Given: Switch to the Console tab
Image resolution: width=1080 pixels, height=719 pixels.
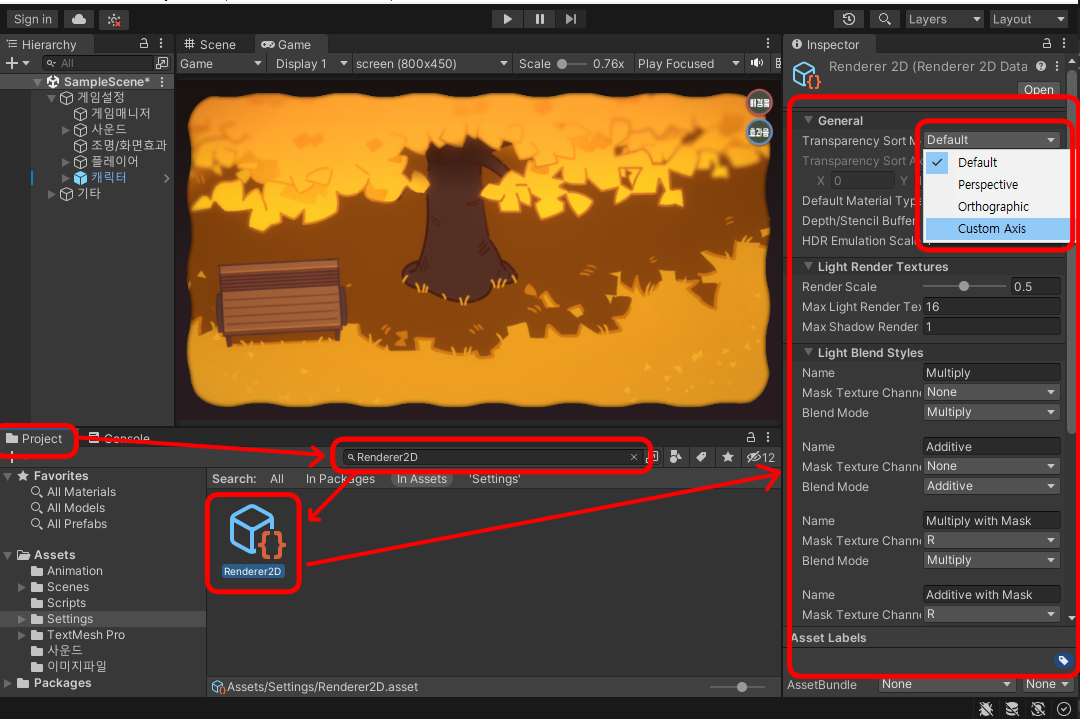Looking at the screenshot, I should tap(120, 439).
